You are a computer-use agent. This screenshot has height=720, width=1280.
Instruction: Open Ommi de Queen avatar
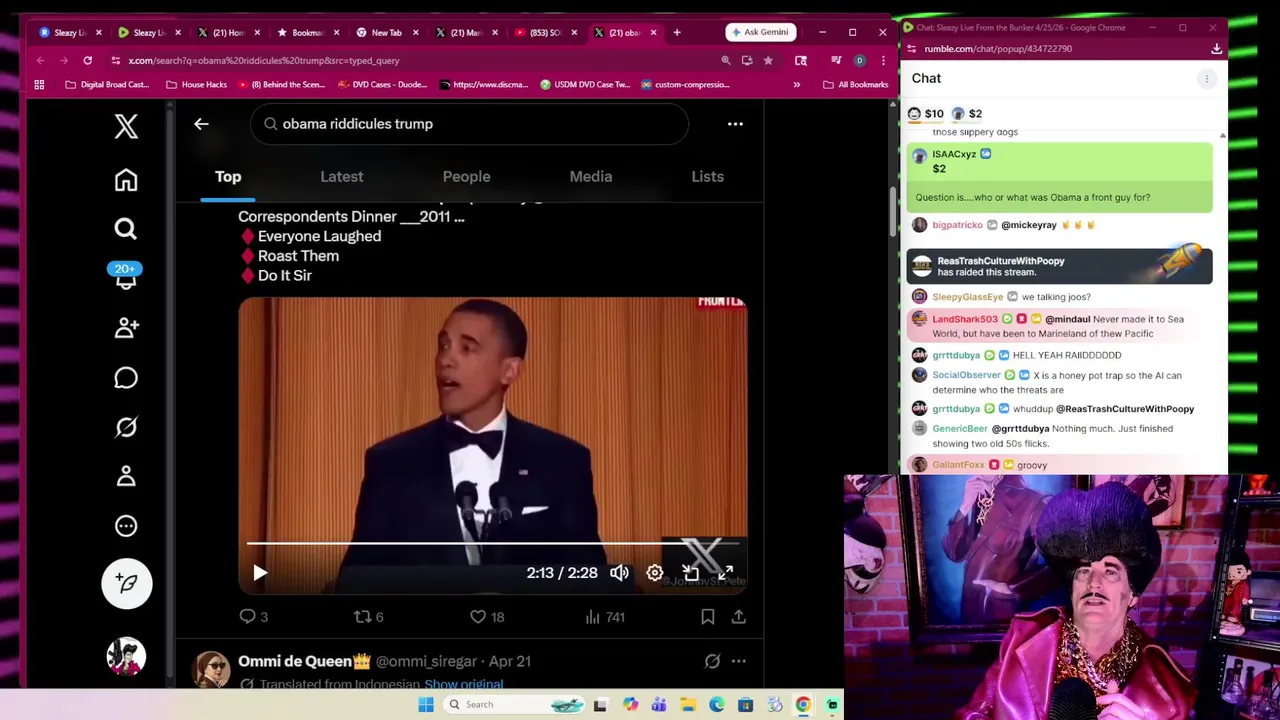pos(211,669)
